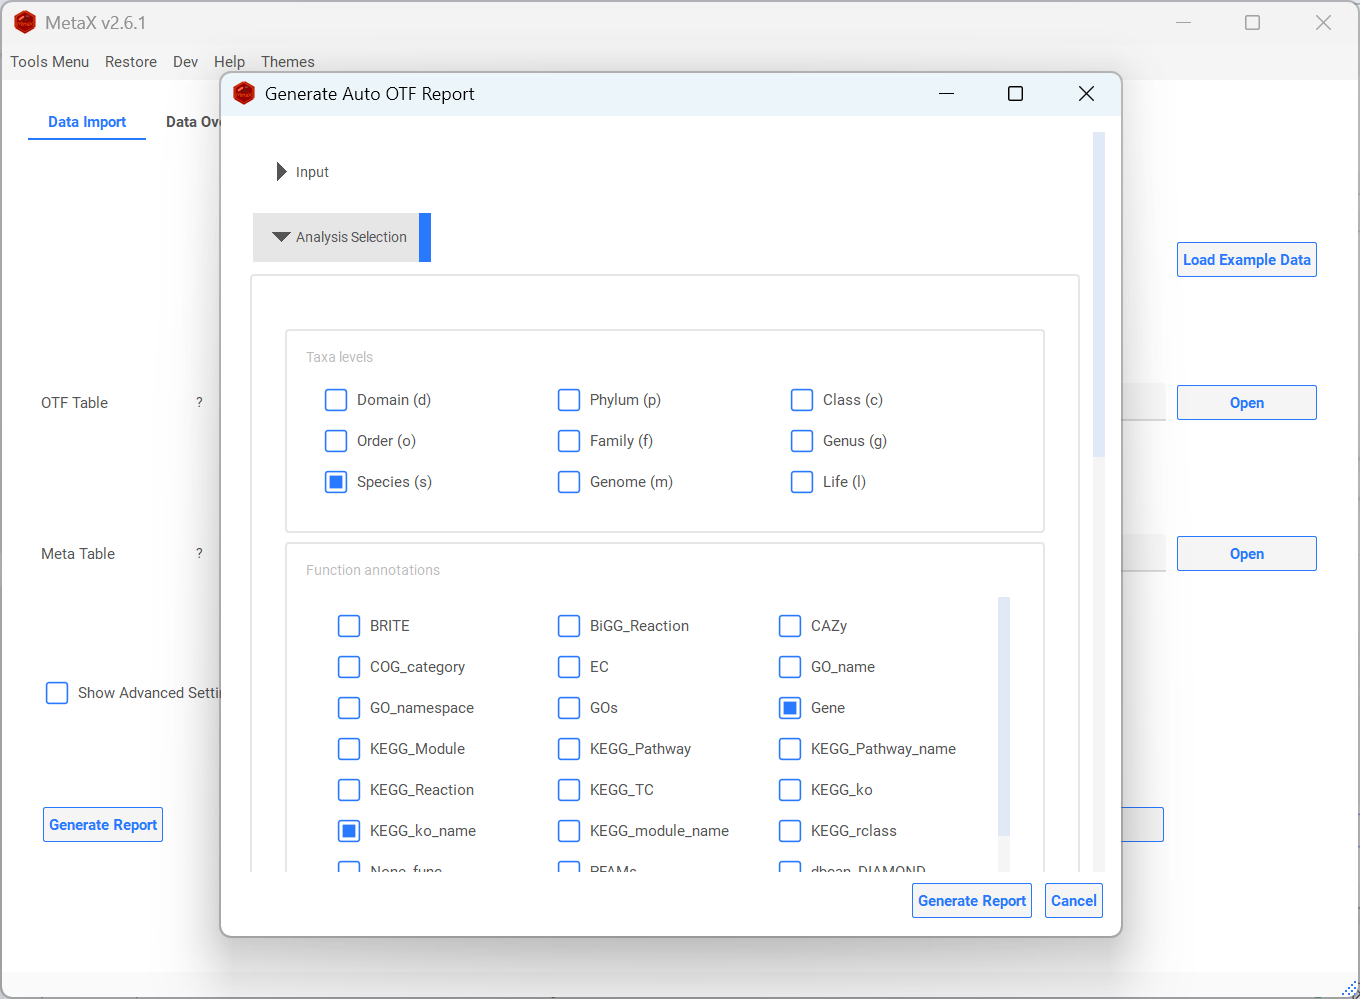Enable the BRITE function annotation
Screen dimensions: 1360x999
349,626
